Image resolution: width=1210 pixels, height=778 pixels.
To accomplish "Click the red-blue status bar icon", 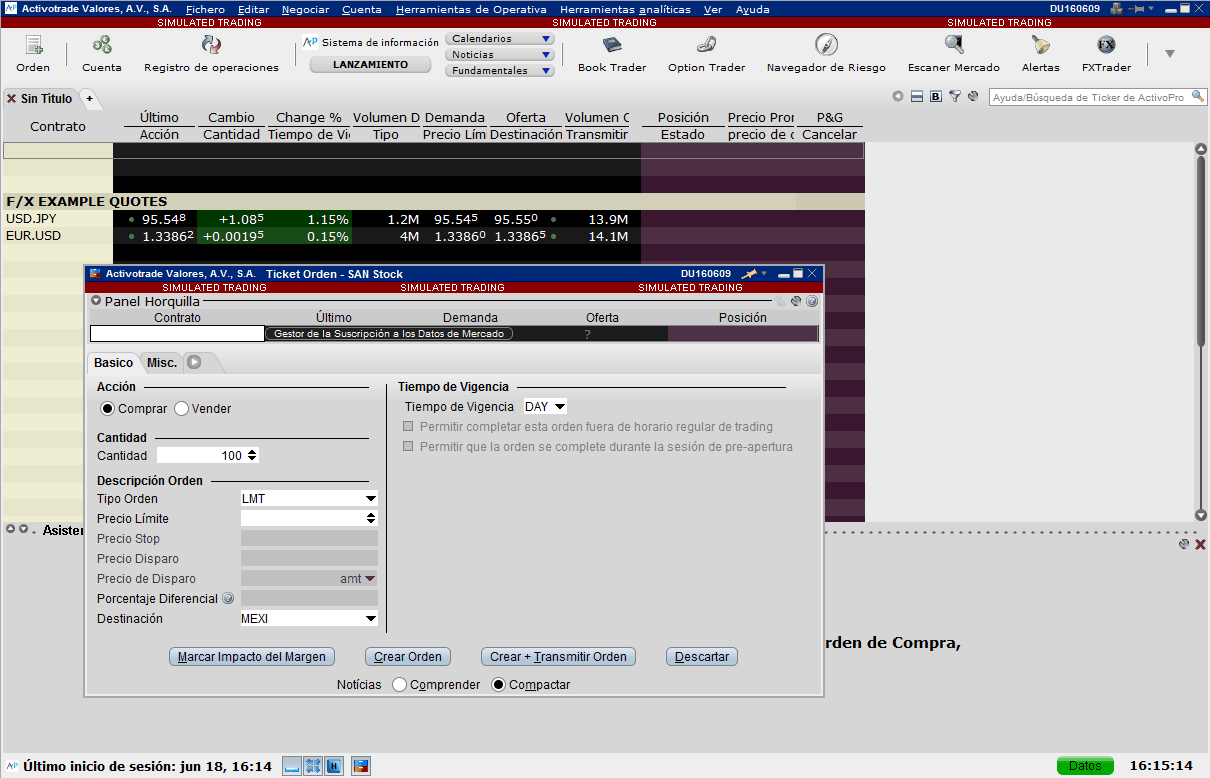I will pyautogui.click(x=361, y=766).
